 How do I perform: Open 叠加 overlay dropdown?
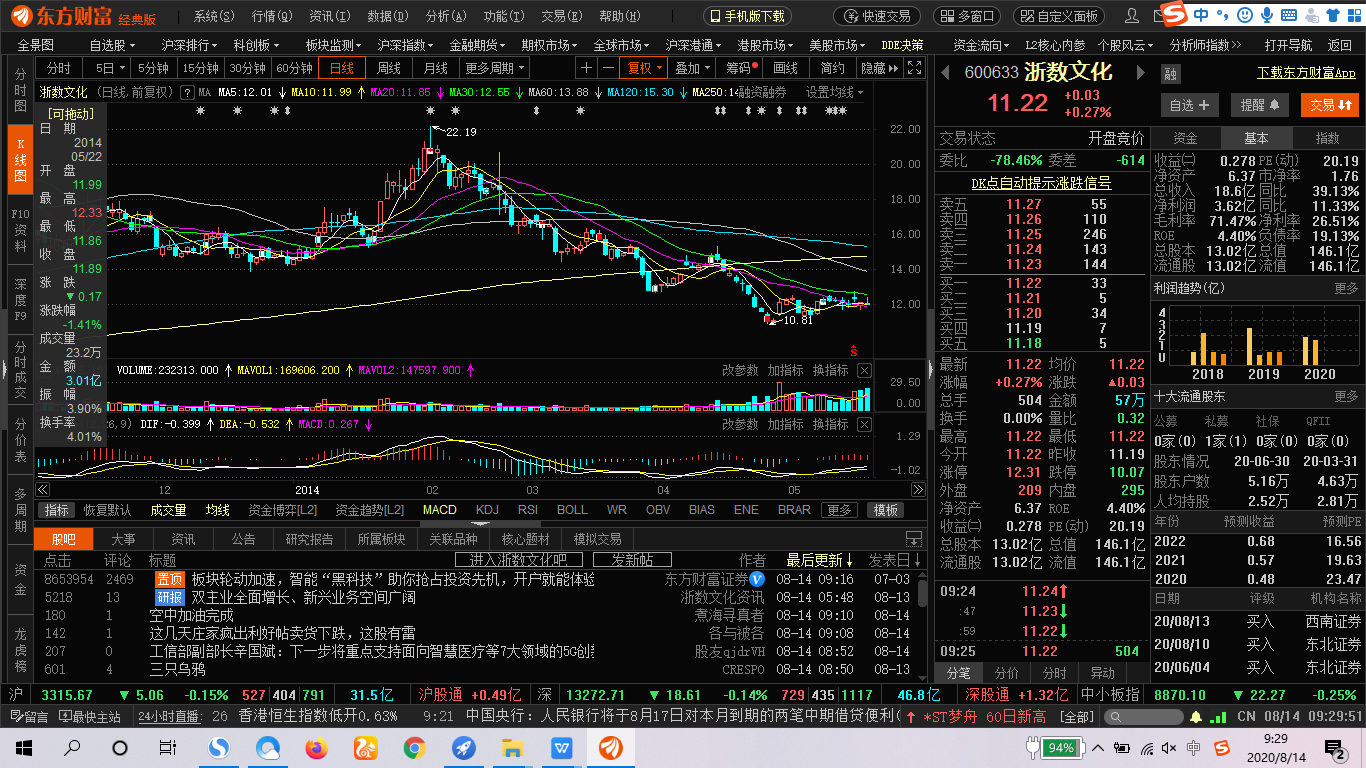pos(693,68)
